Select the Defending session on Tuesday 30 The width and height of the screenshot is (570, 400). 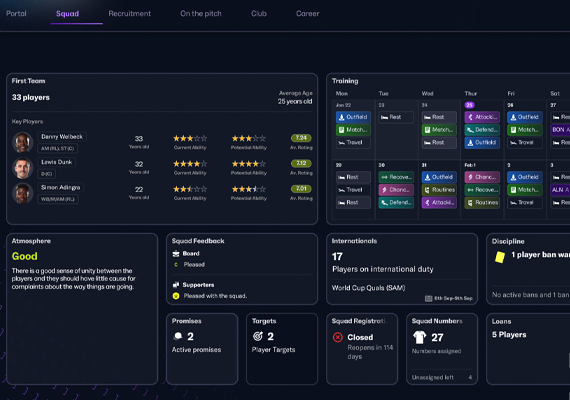tap(396, 203)
